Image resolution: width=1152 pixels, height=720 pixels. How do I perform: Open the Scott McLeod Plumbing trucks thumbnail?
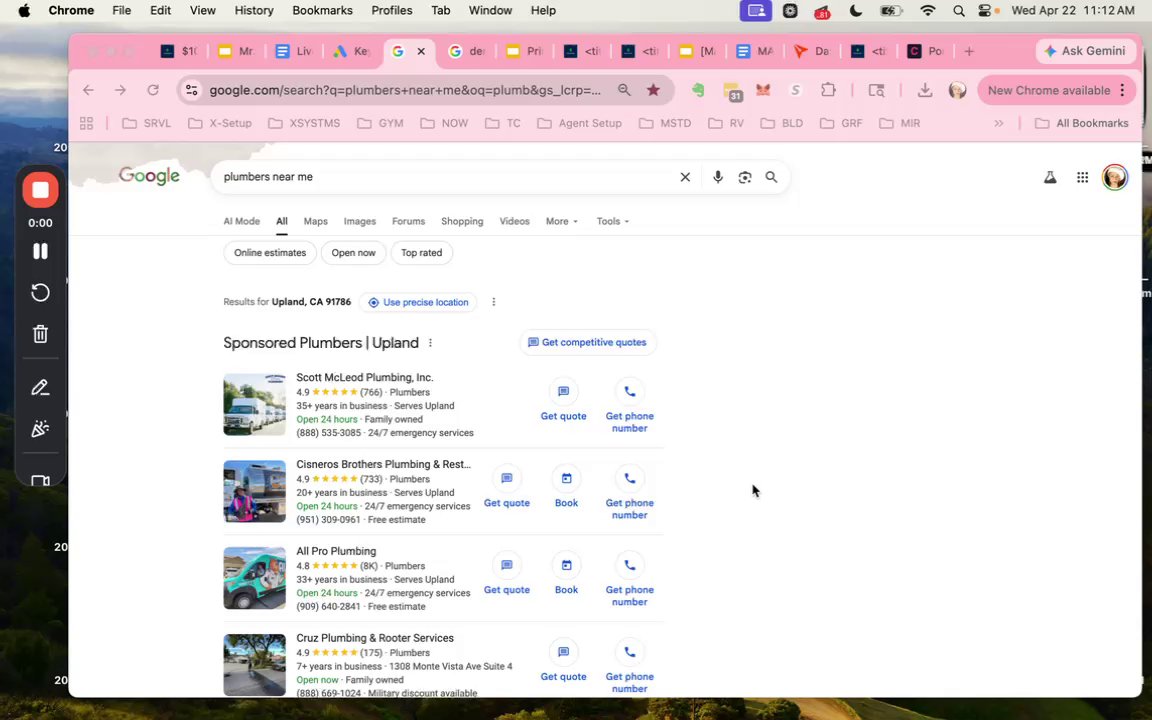(x=254, y=405)
